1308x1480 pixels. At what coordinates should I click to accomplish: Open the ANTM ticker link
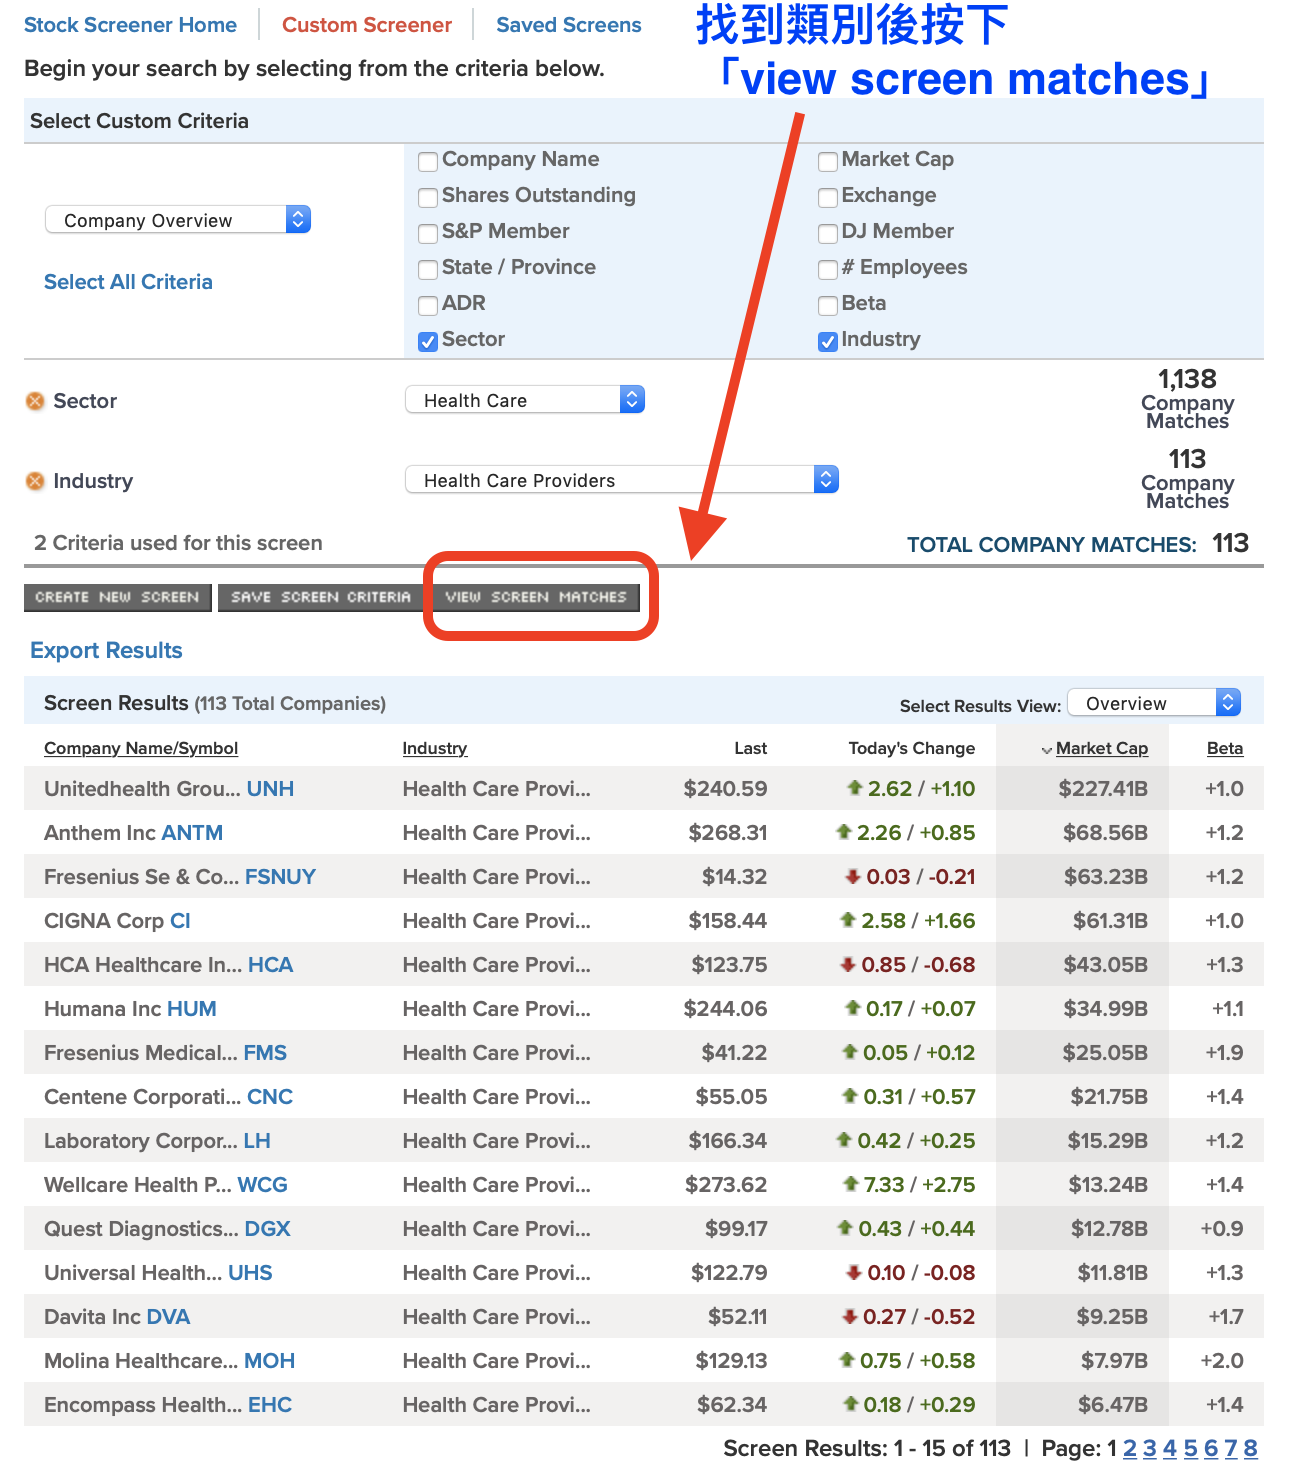pos(192,833)
